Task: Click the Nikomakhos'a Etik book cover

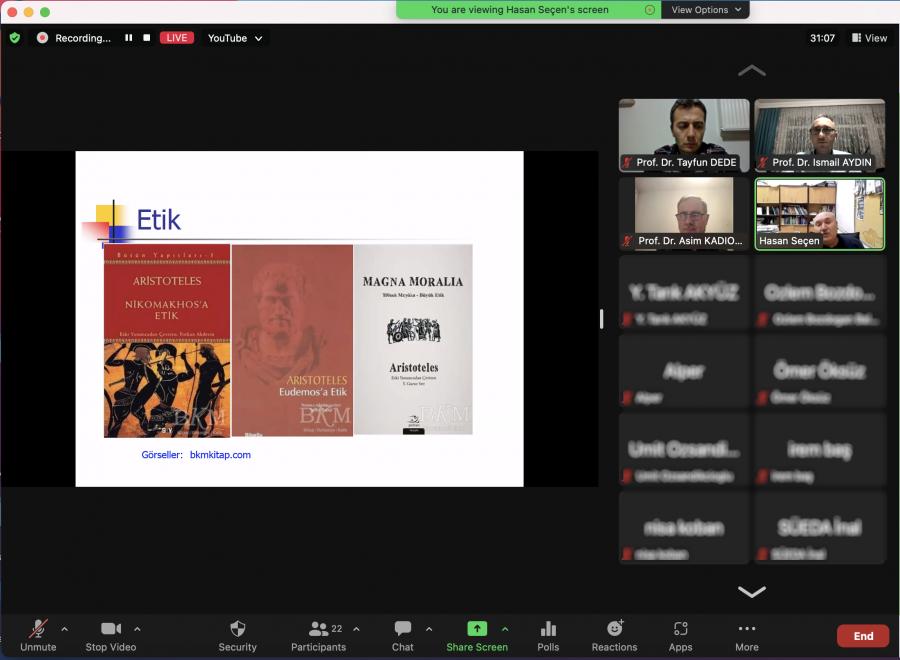Action: tap(167, 341)
